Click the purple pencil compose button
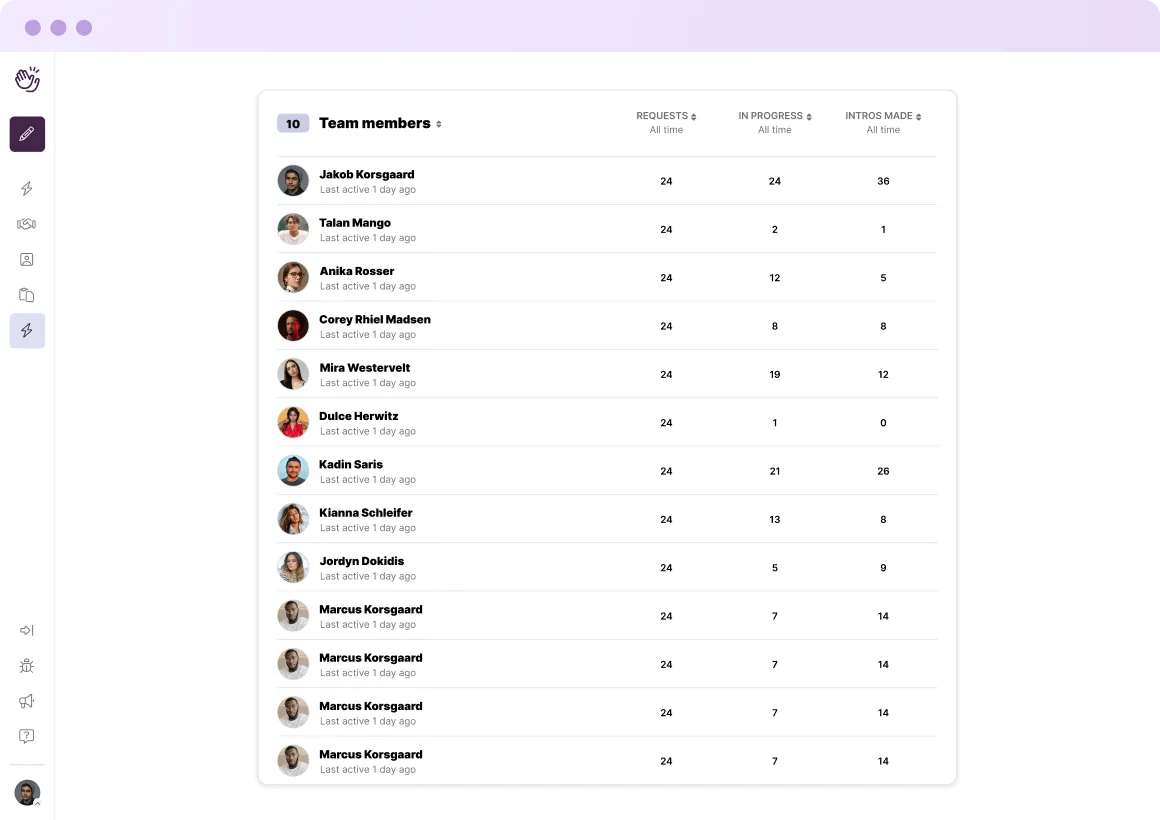 coord(27,134)
